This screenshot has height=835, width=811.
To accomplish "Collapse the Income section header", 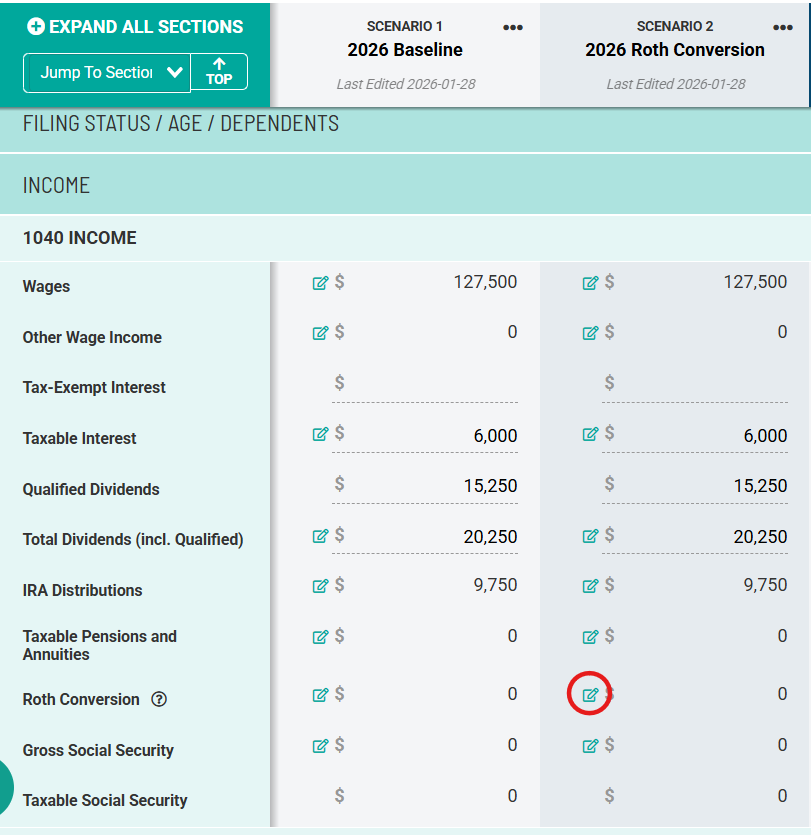I will (x=405, y=185).
